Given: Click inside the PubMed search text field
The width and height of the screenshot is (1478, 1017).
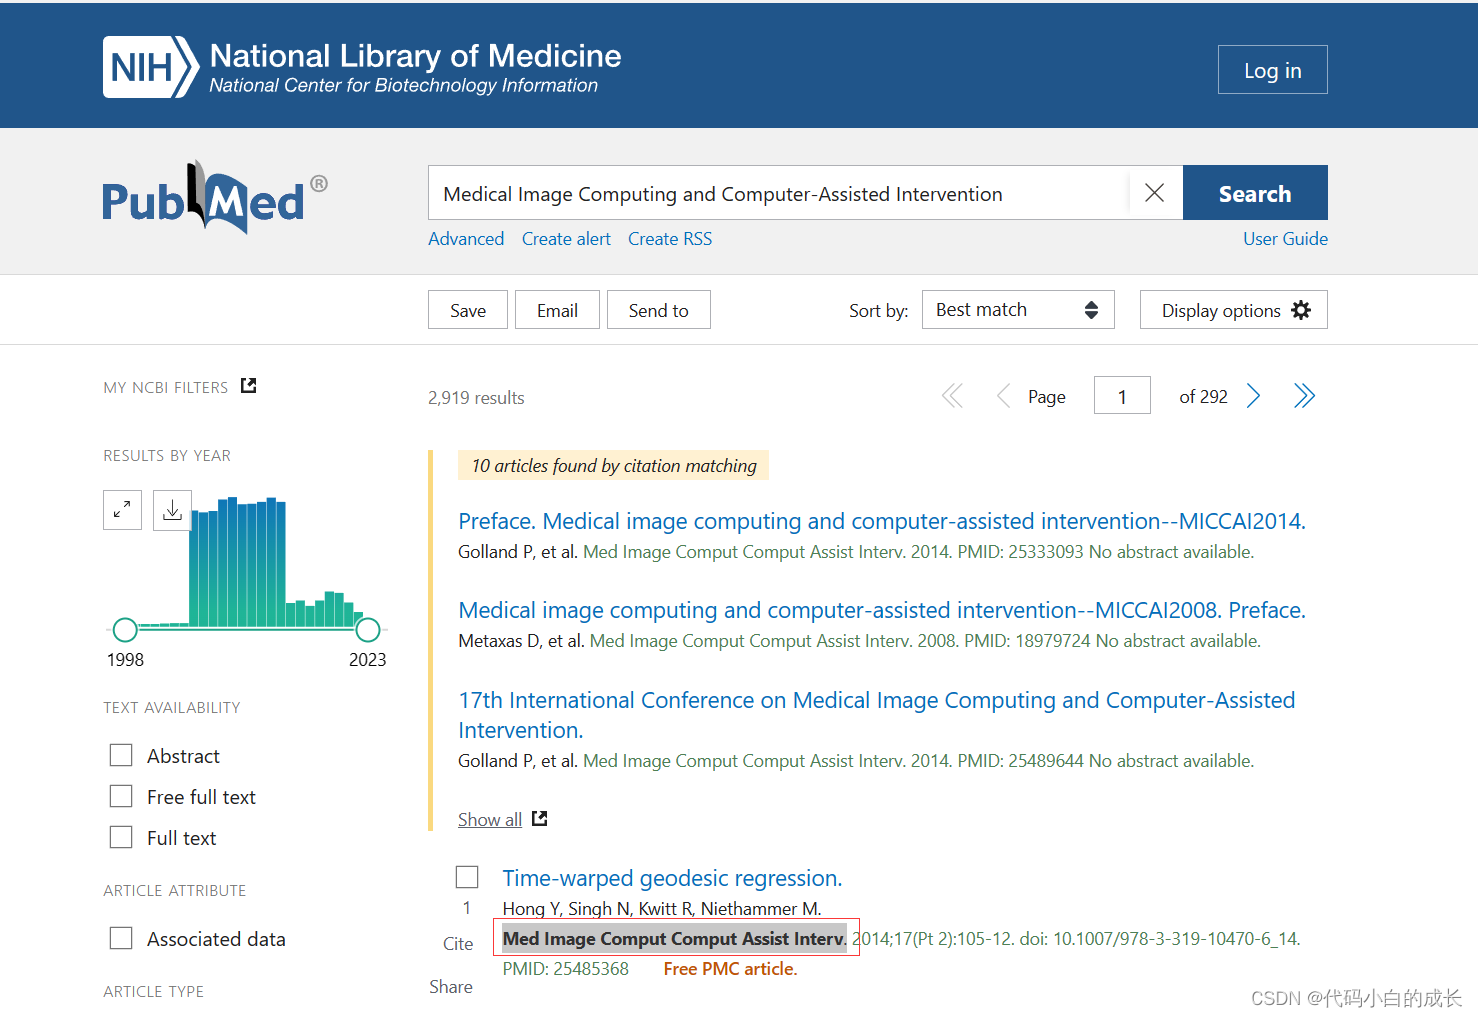Looking at the screenshot, I should click(778, 193).
